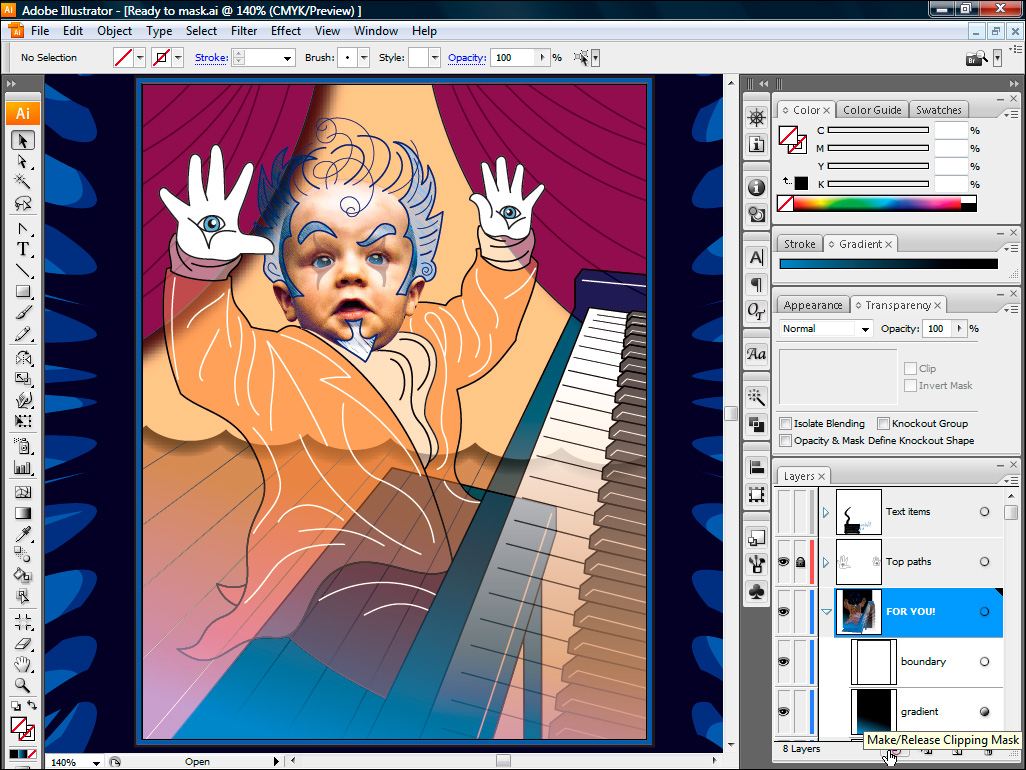
Task: Check the Isolate Blending option
Action: coord(785,424)
